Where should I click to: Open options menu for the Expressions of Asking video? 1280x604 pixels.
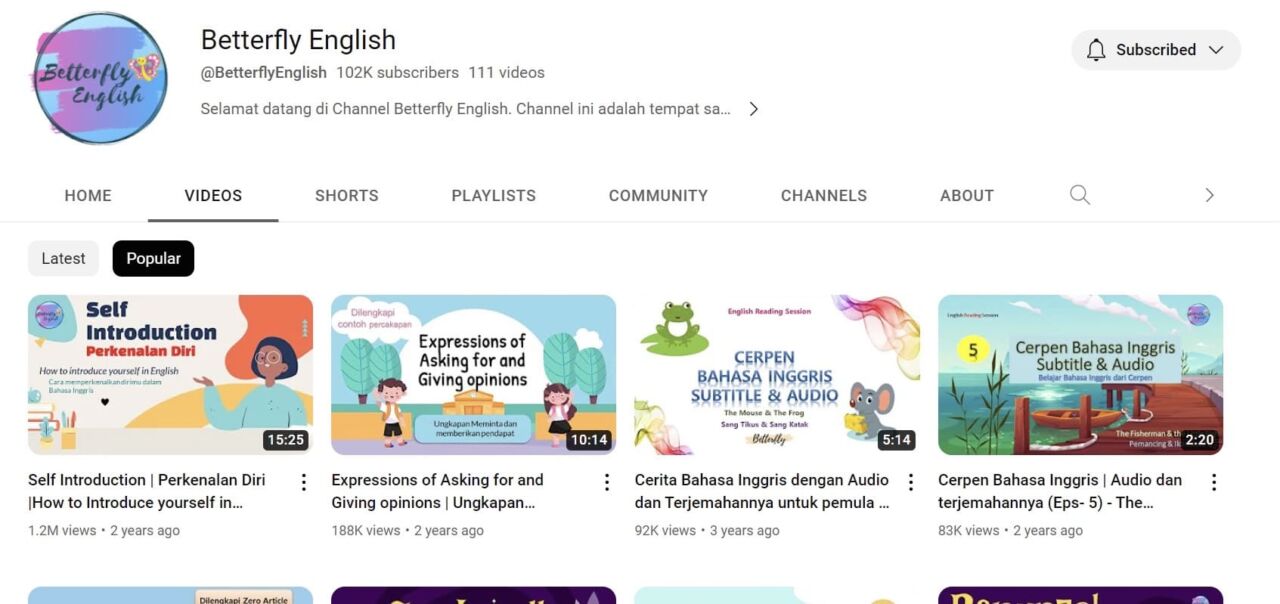tap(606, 481)
